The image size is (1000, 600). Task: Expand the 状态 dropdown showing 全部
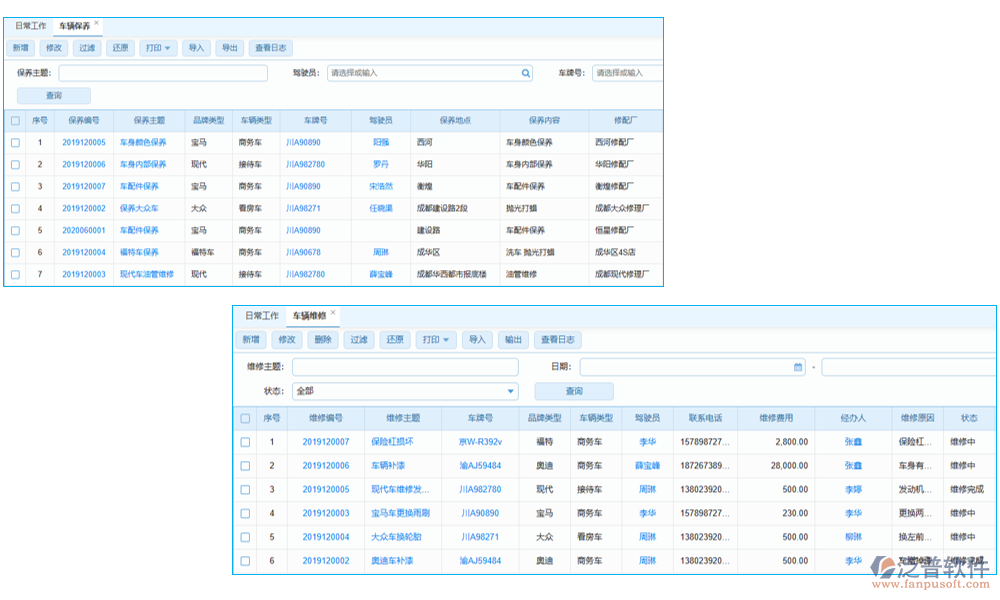pos(511,391)
